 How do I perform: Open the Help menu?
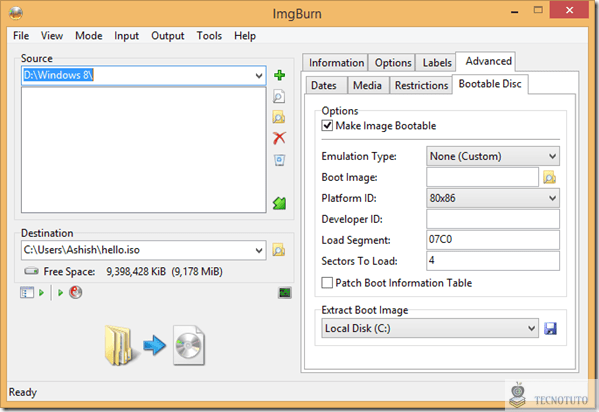[245, 36]
